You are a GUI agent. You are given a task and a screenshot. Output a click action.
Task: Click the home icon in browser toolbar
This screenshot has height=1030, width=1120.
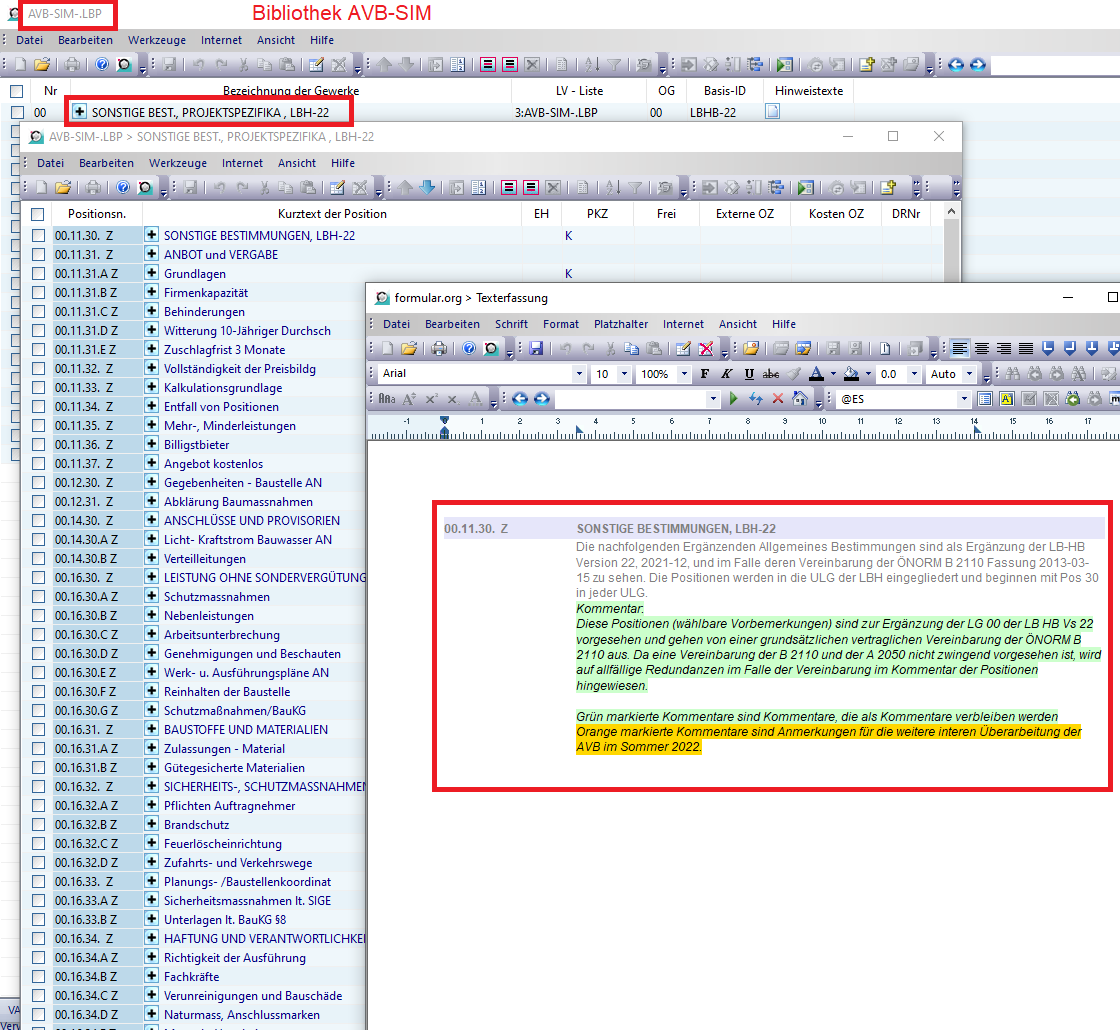coord(799,399)
